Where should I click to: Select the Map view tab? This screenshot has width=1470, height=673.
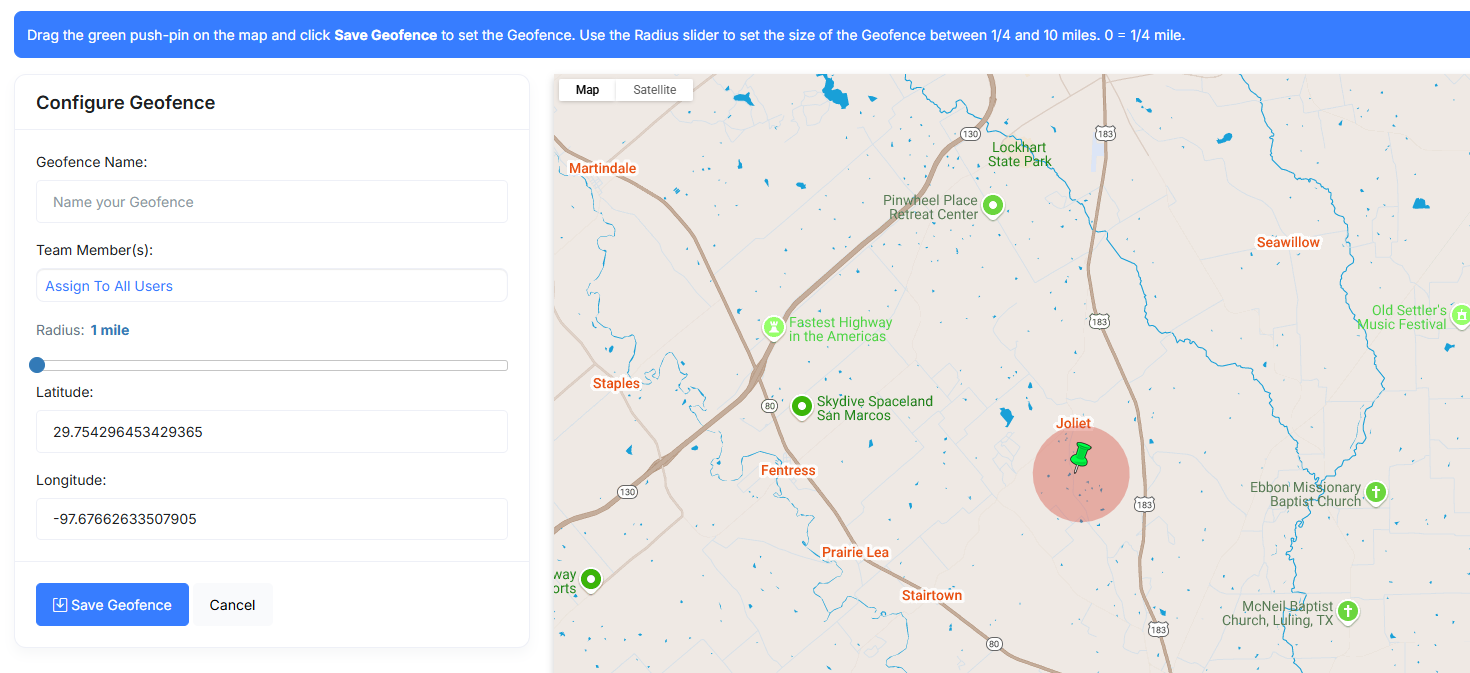click(x=587, y=90)
